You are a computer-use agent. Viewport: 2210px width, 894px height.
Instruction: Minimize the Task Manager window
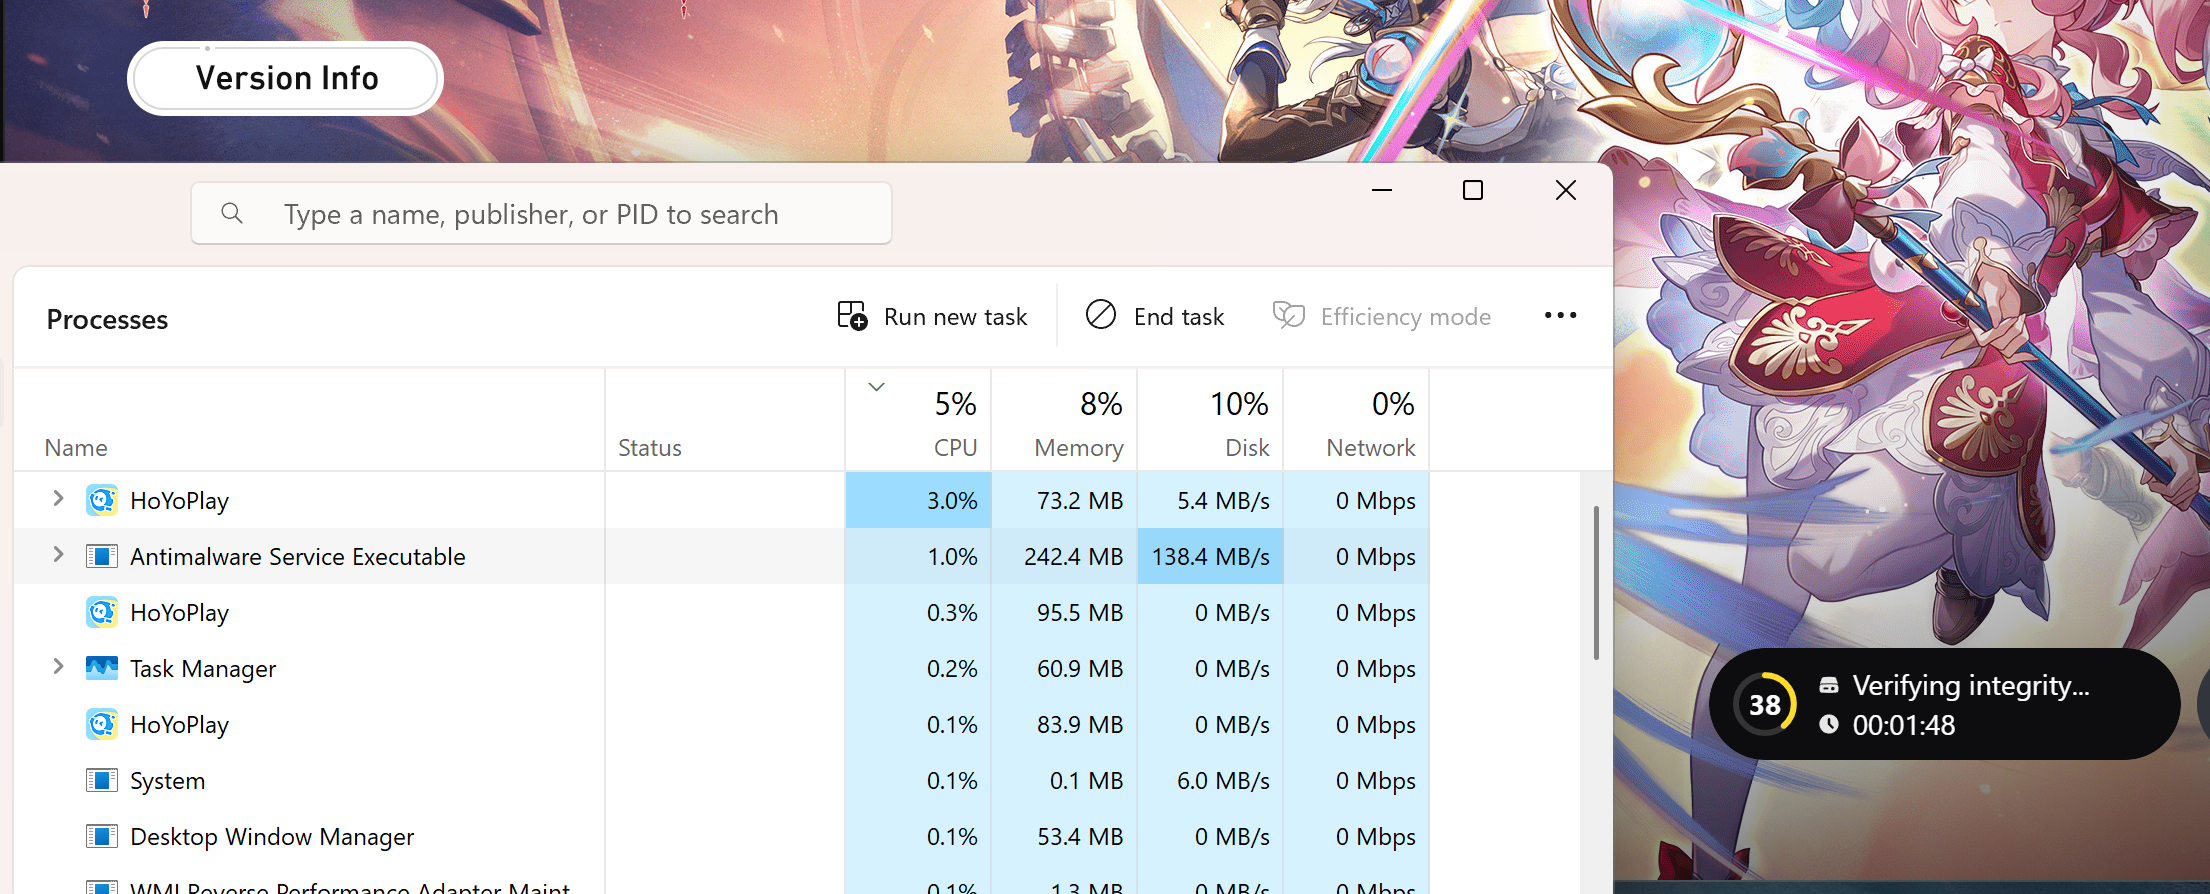tap(1382, 190)
